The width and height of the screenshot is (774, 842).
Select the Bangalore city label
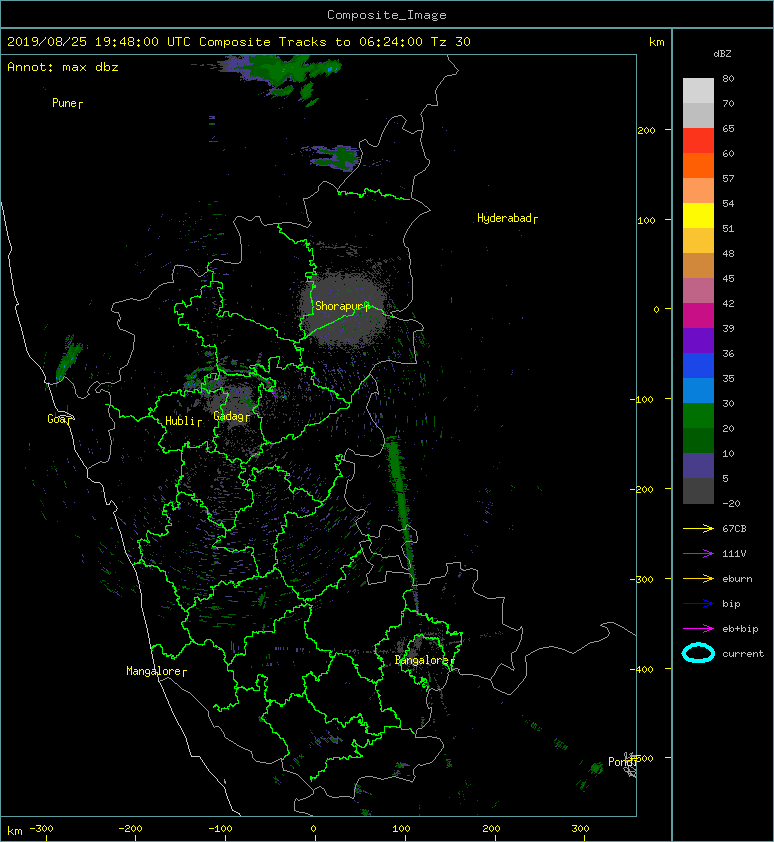click(424, 660)
